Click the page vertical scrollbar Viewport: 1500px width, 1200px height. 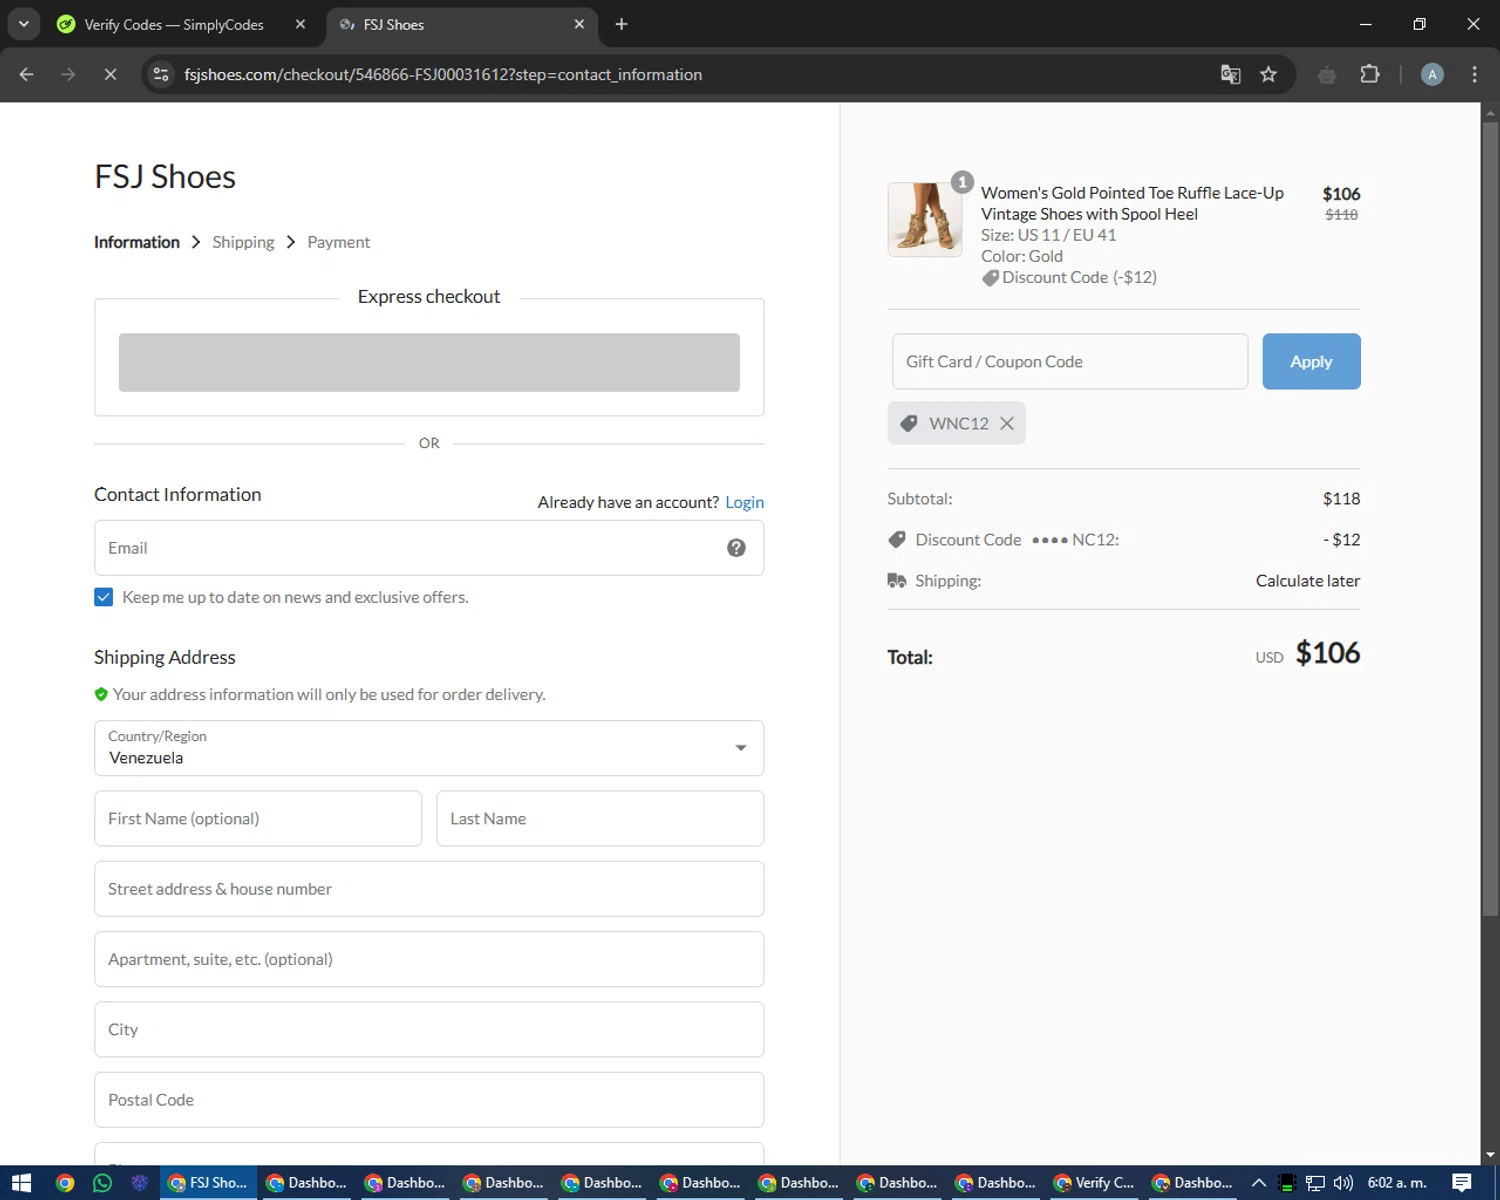(1490, 520)
